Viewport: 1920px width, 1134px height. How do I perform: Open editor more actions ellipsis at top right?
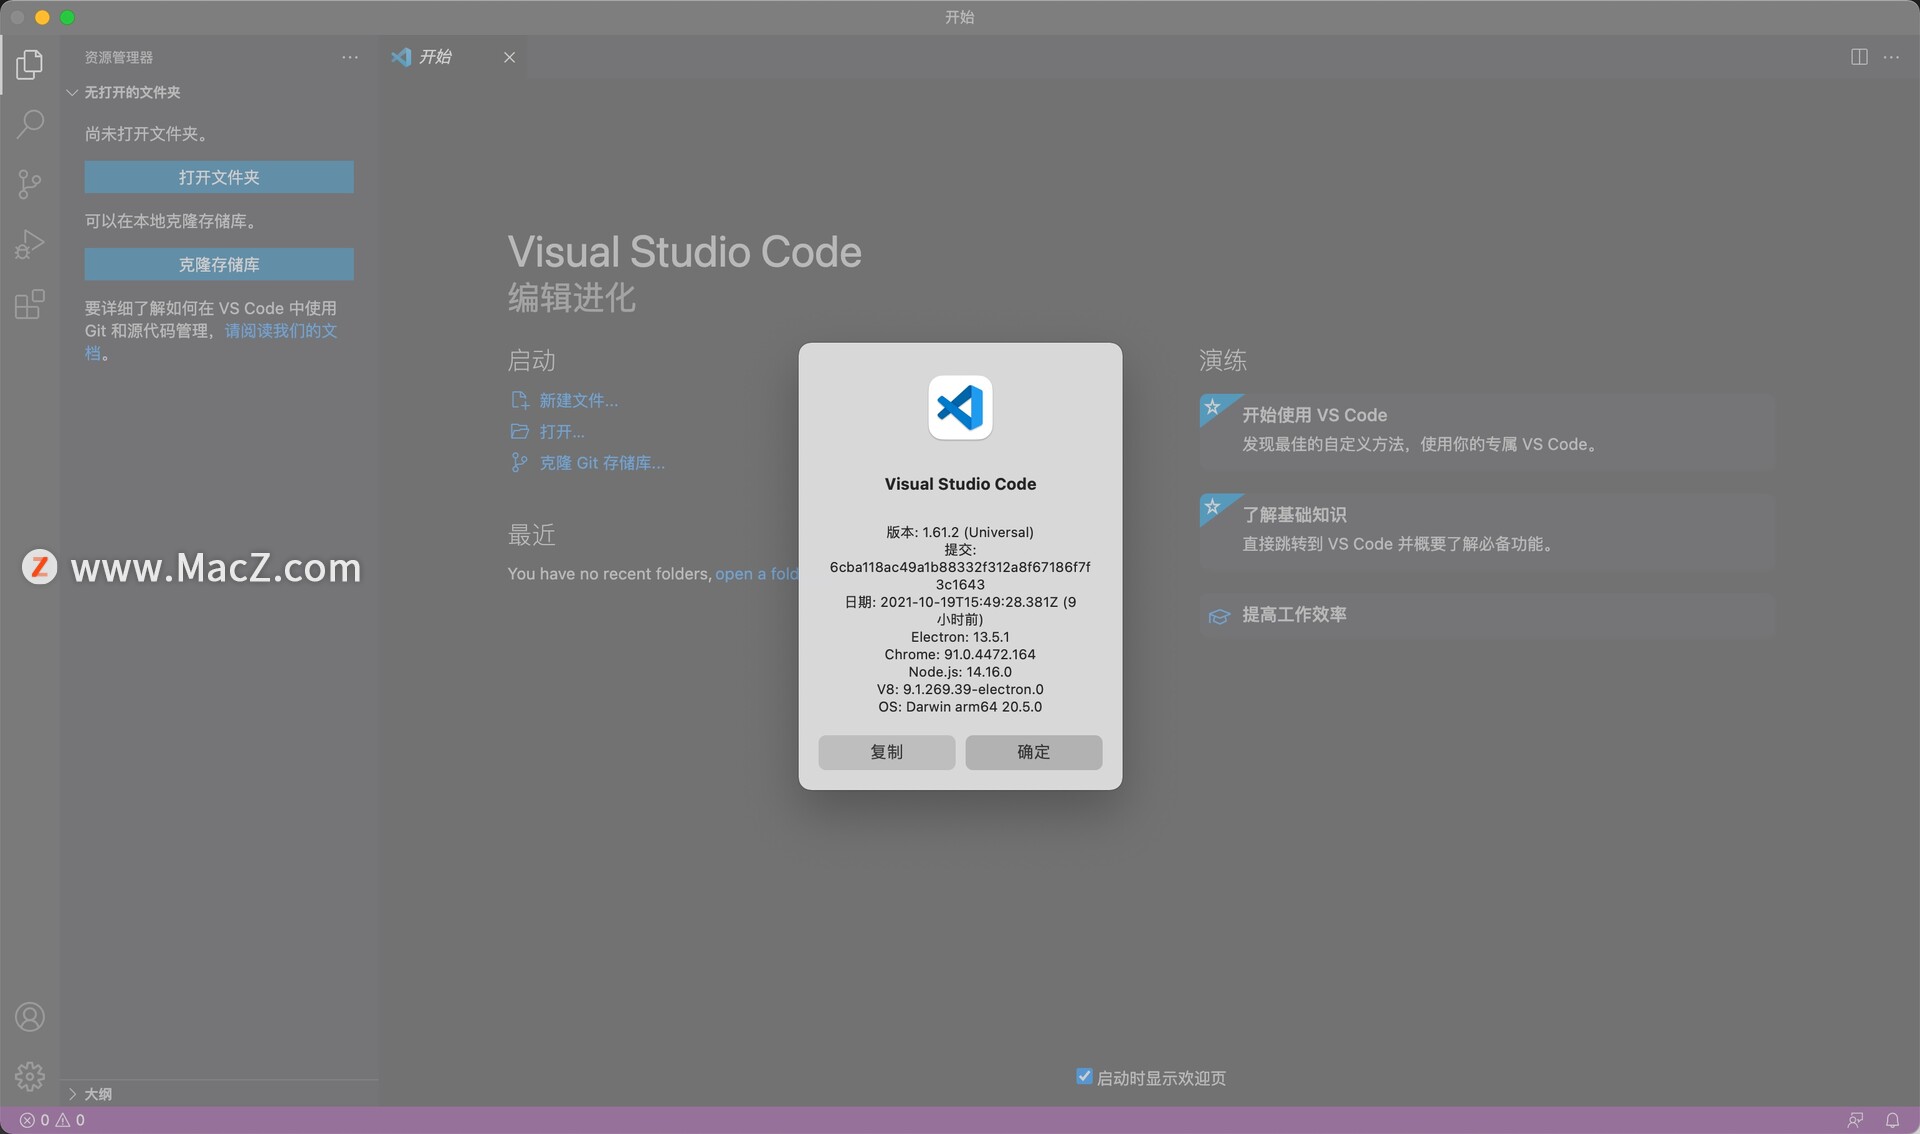(1891, 57)
